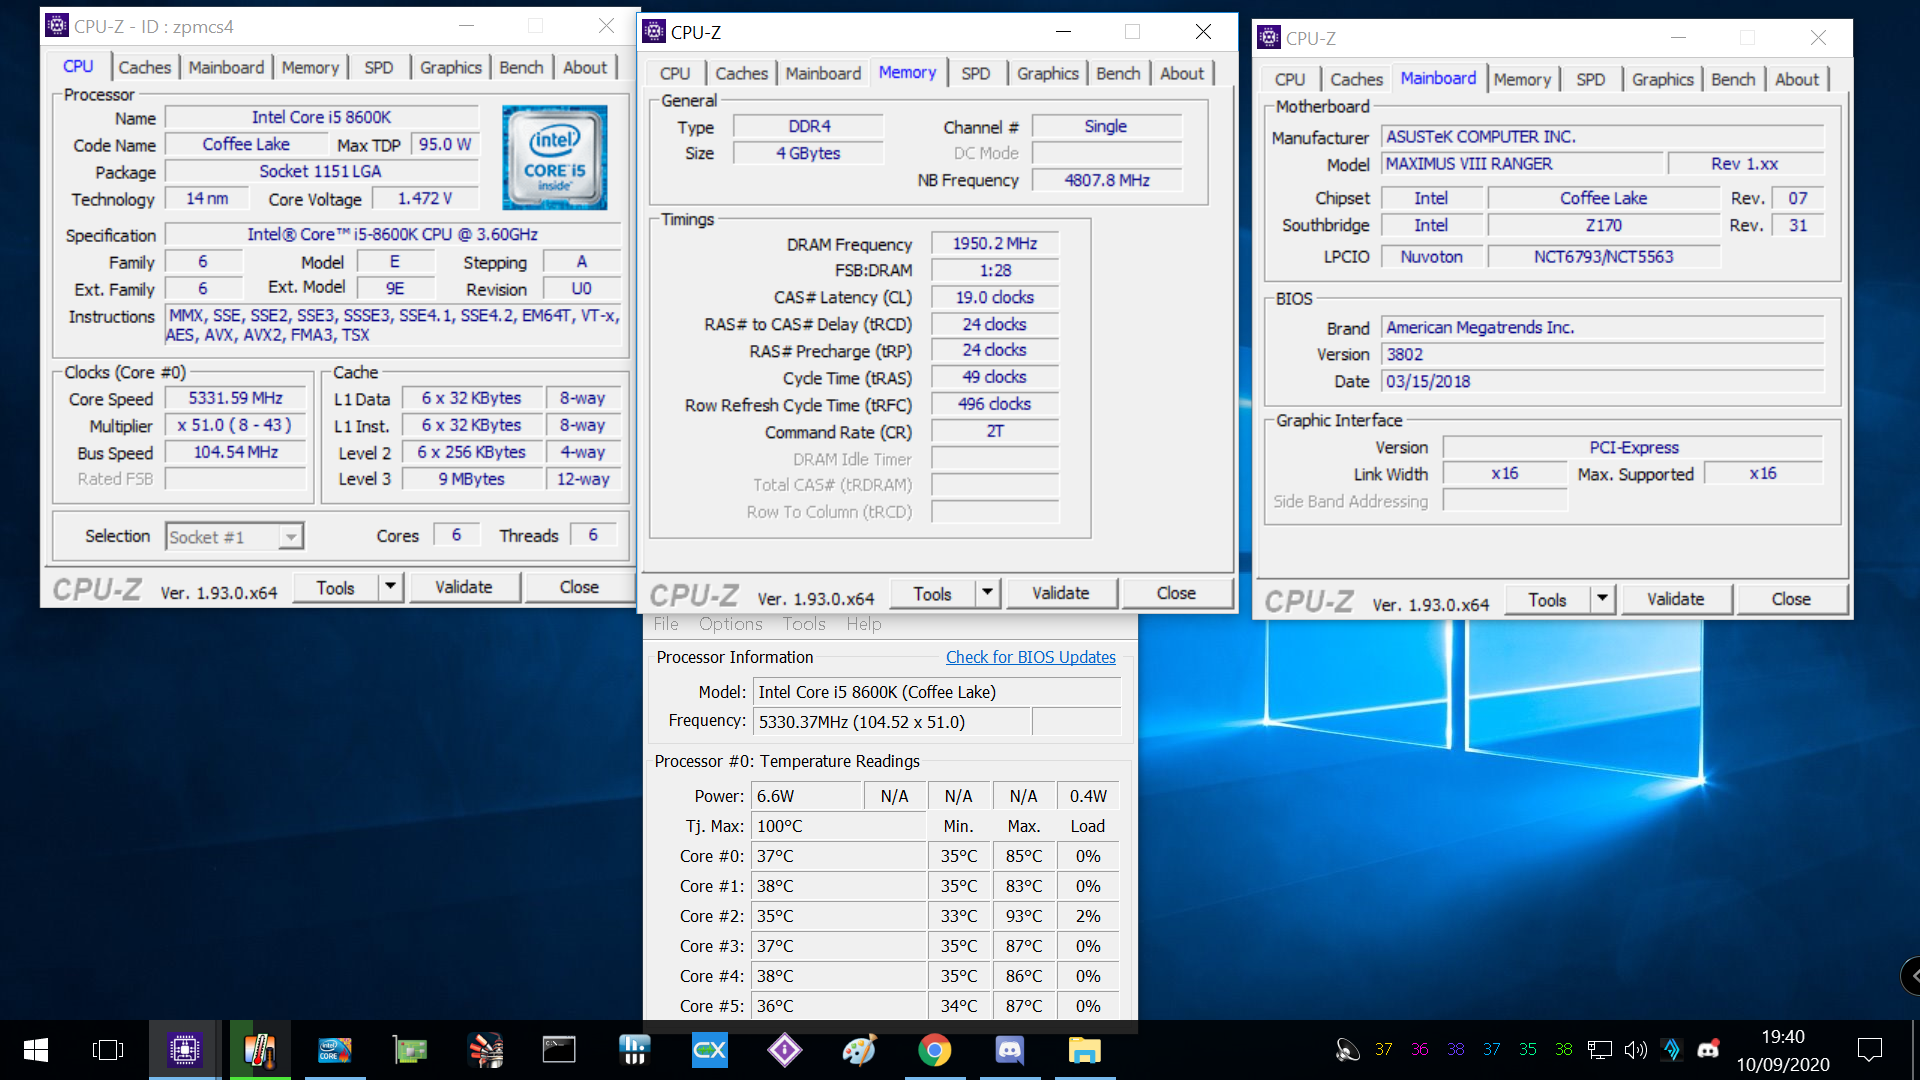Switch to Caches tab in zpmcs4 window
Viewport: 1920px width, 1080px height.
tap(144, 67)
